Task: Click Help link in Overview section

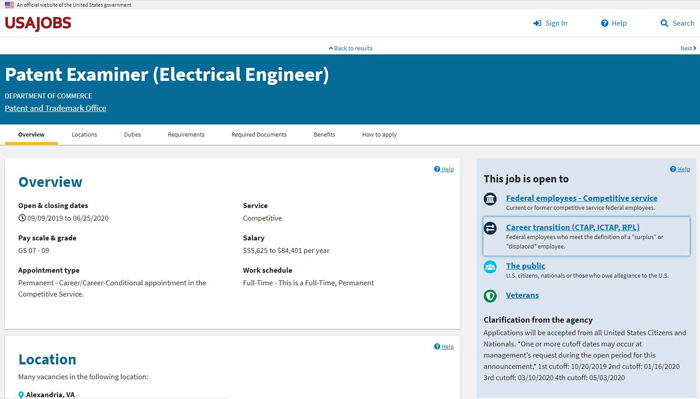Action: pyautogui.click(x=444, y=169)
